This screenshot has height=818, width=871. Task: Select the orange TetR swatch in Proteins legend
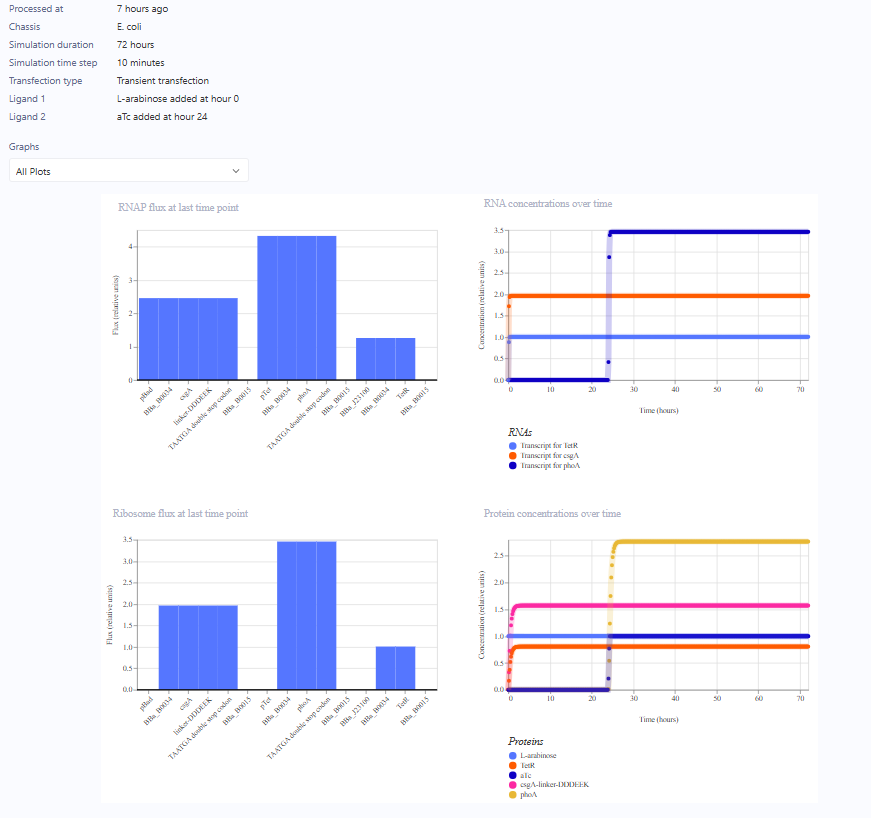point(513,766)
